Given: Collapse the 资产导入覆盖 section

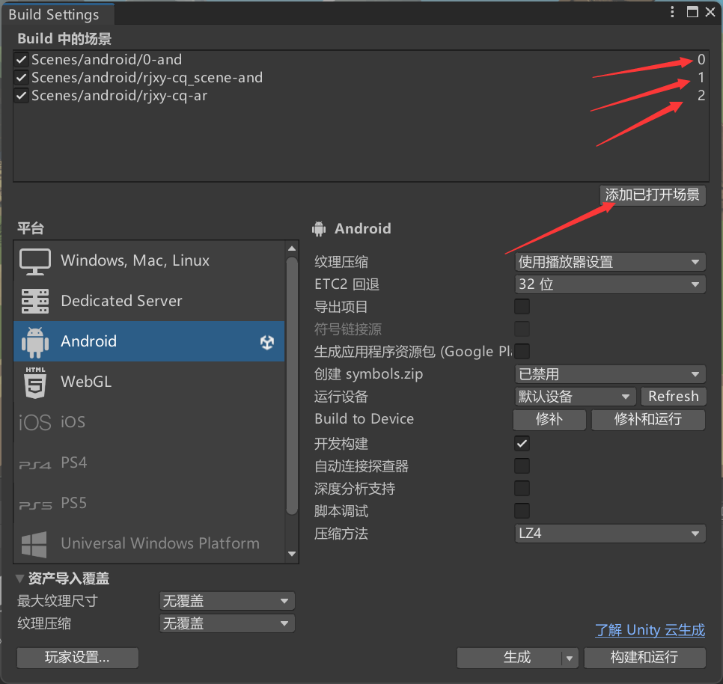Looking at the screenshot, I should tap(20, 578).
